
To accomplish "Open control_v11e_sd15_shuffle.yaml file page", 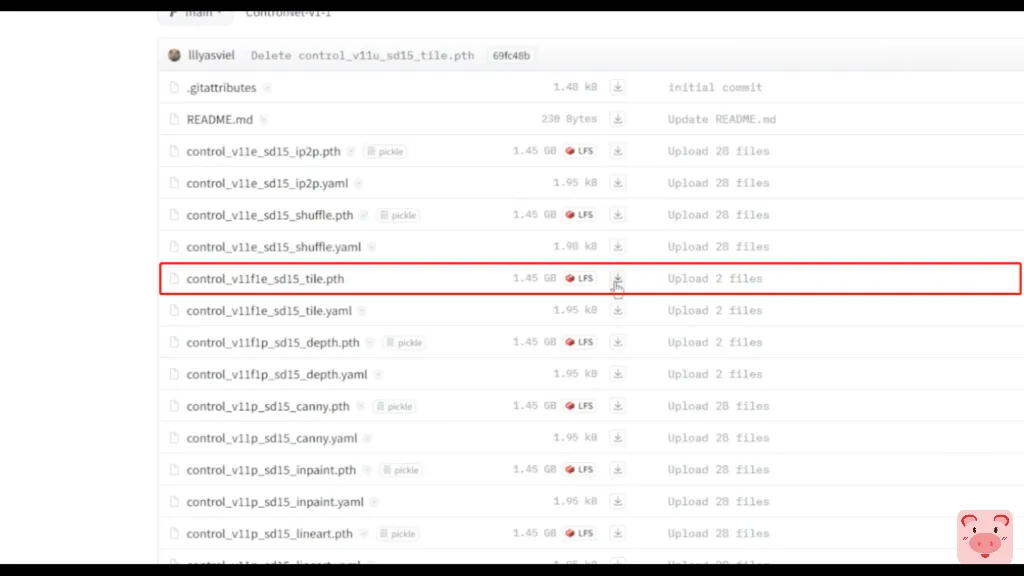I will [274, 247].
